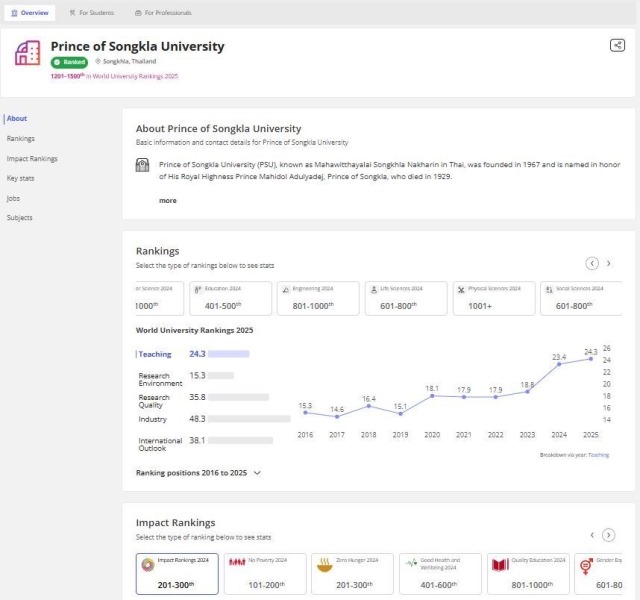Click the Life Sciences 2024 card icon
Image resolution: width=640 pixels, height=600 pixels.
[x=373, y=289]
